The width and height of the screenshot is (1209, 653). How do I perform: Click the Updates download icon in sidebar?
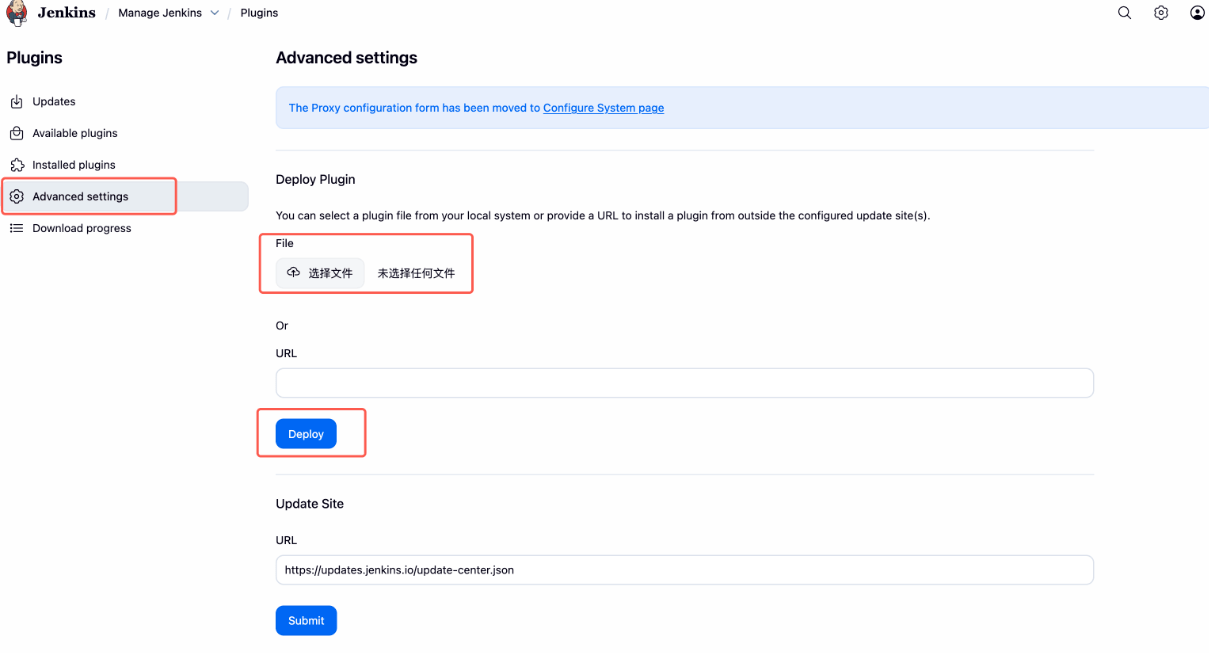[16, 102]
